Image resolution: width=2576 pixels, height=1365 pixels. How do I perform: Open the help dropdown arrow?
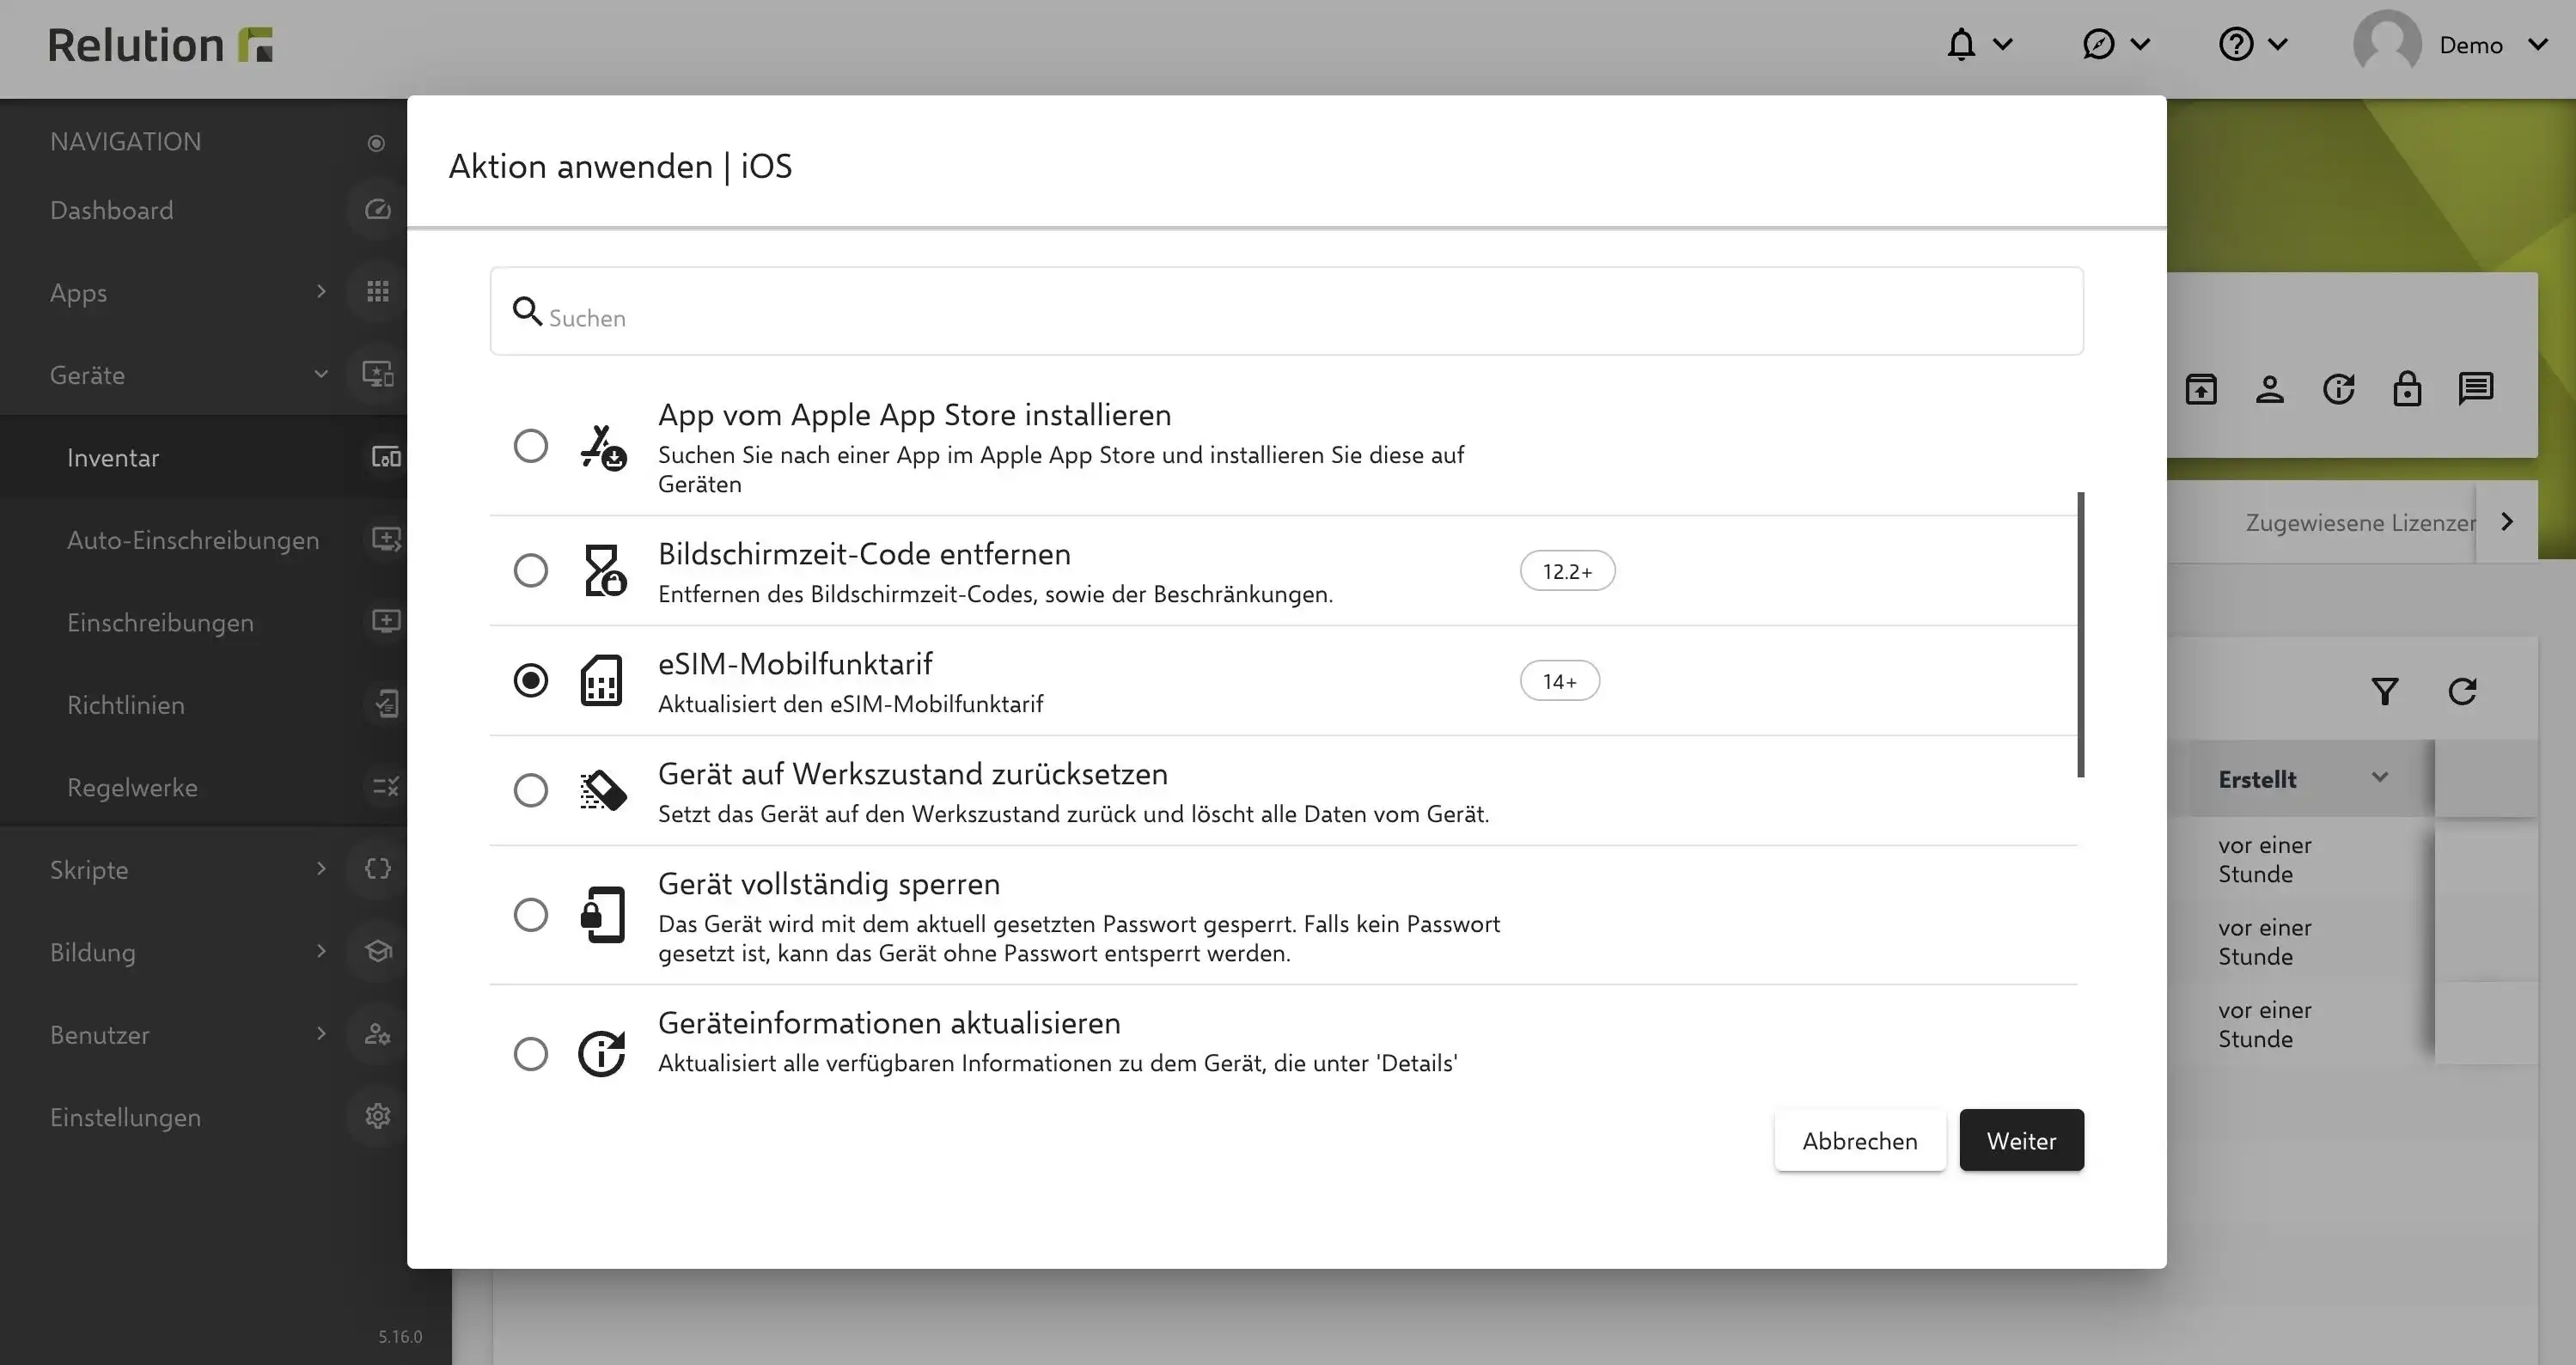(2278, 44)
